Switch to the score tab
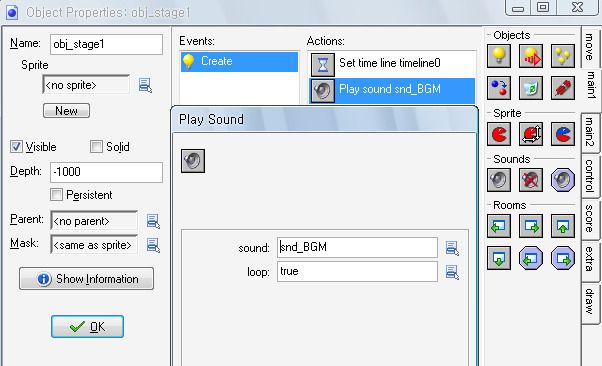 (590, 219)
